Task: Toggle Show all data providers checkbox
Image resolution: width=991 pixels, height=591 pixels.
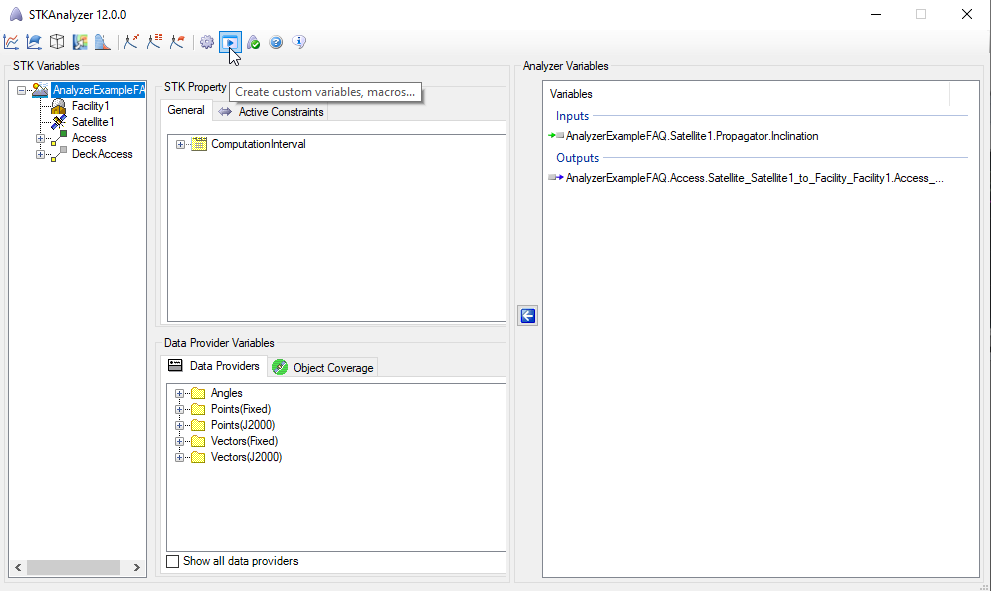Action: [x=173, y=561]
